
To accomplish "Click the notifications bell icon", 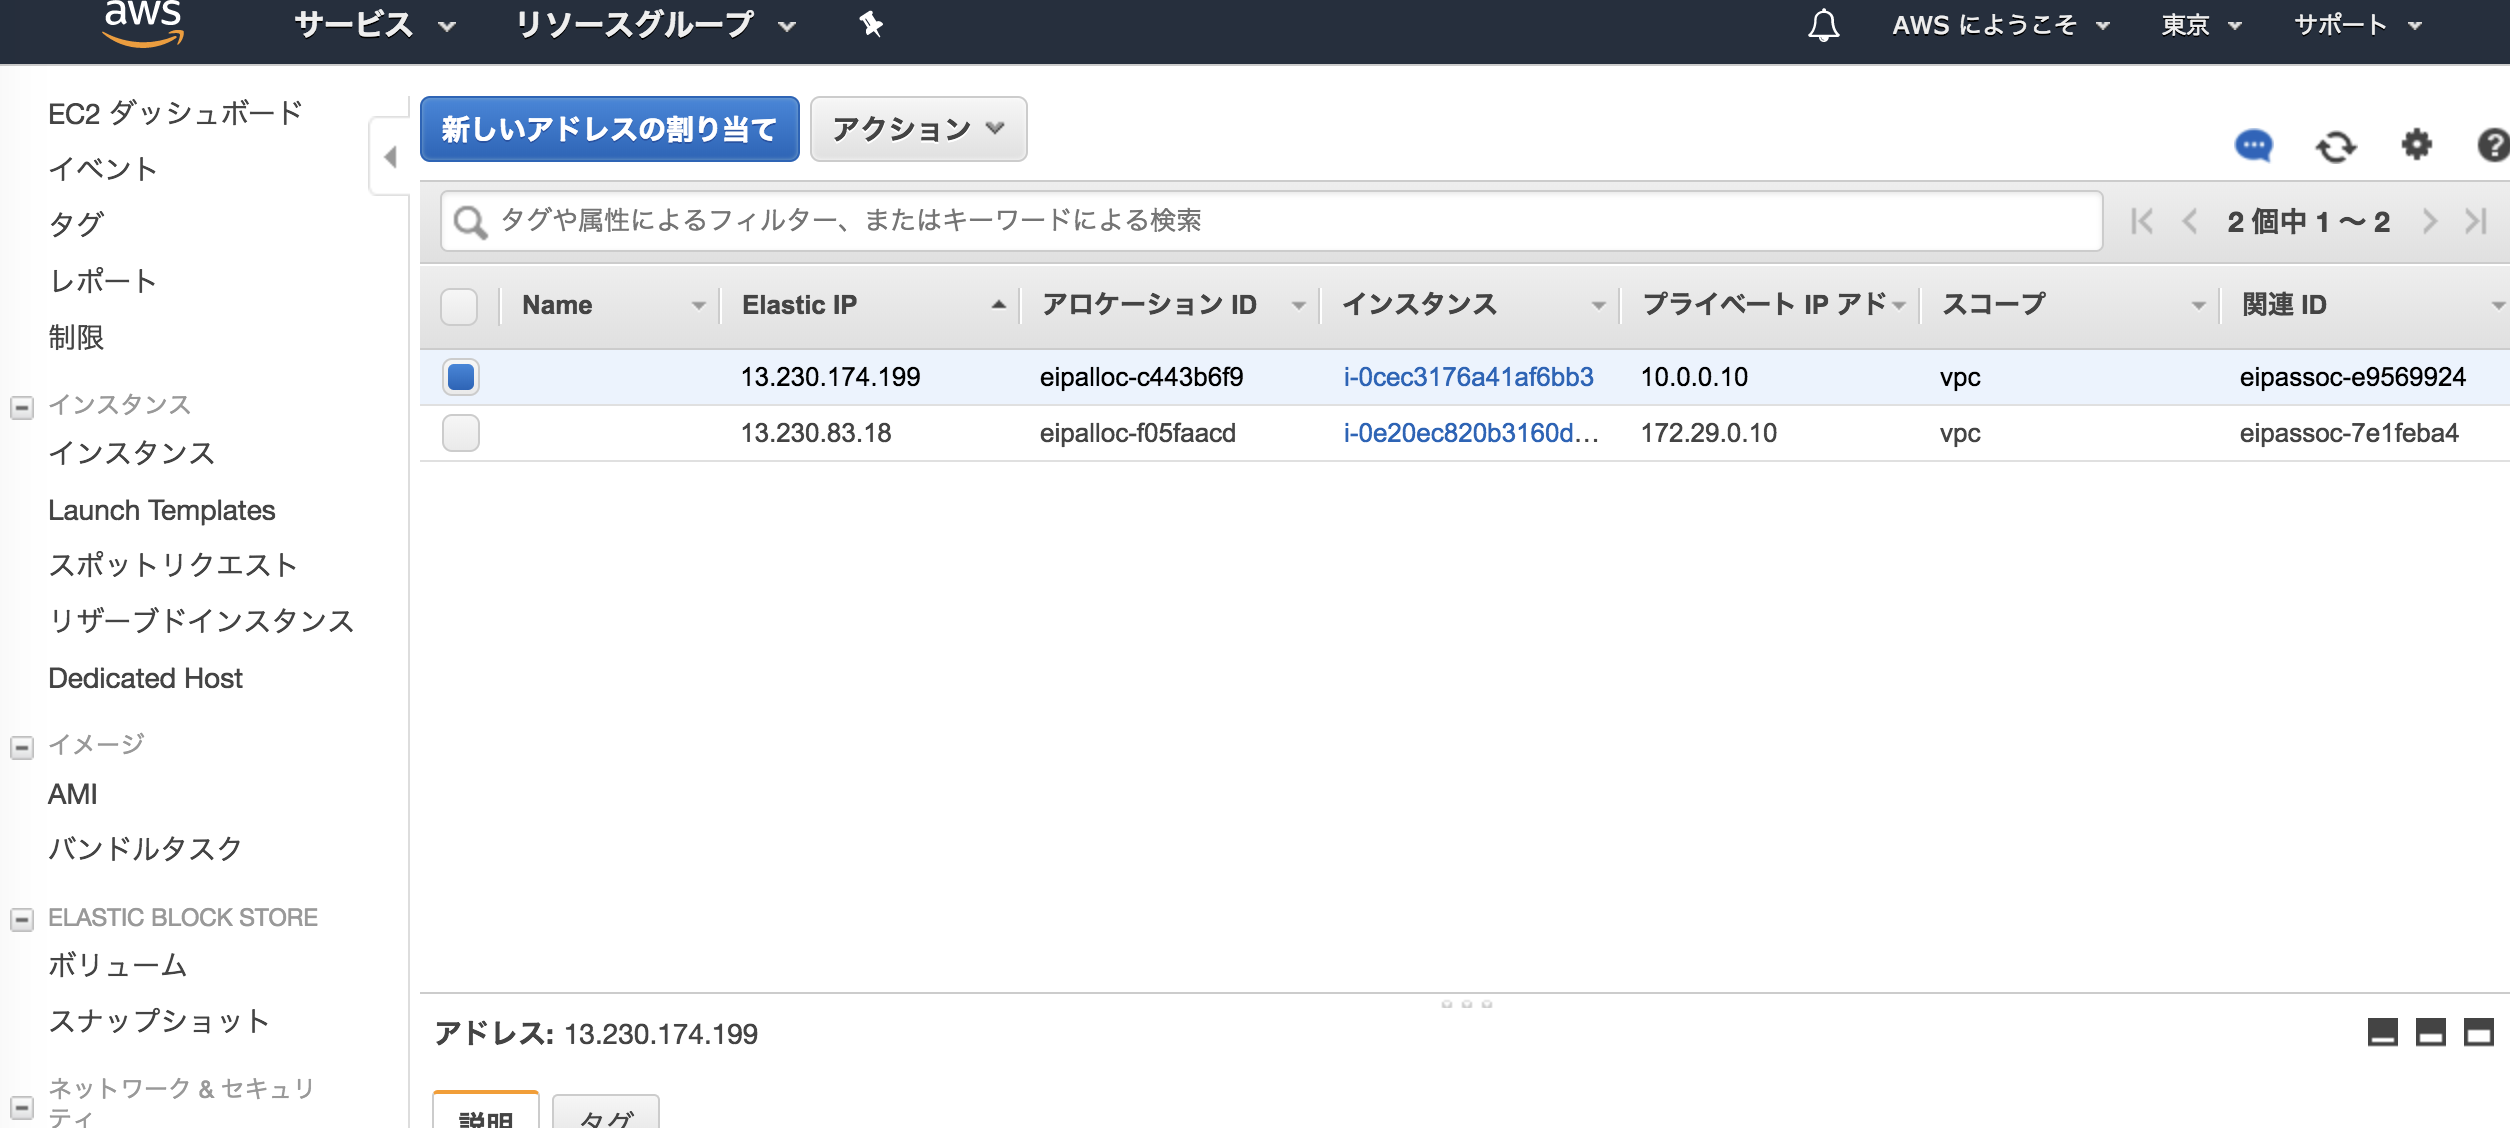I will click(1822, 25).
